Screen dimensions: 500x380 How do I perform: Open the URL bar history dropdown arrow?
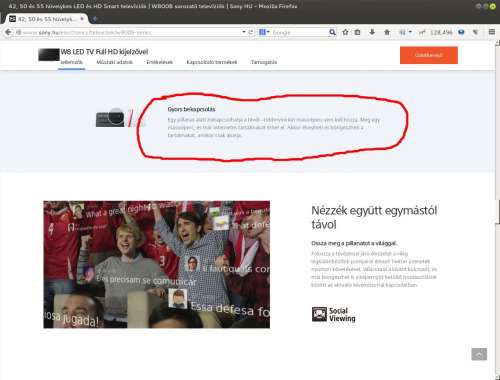pyautogui.click(x=244, y=32)
